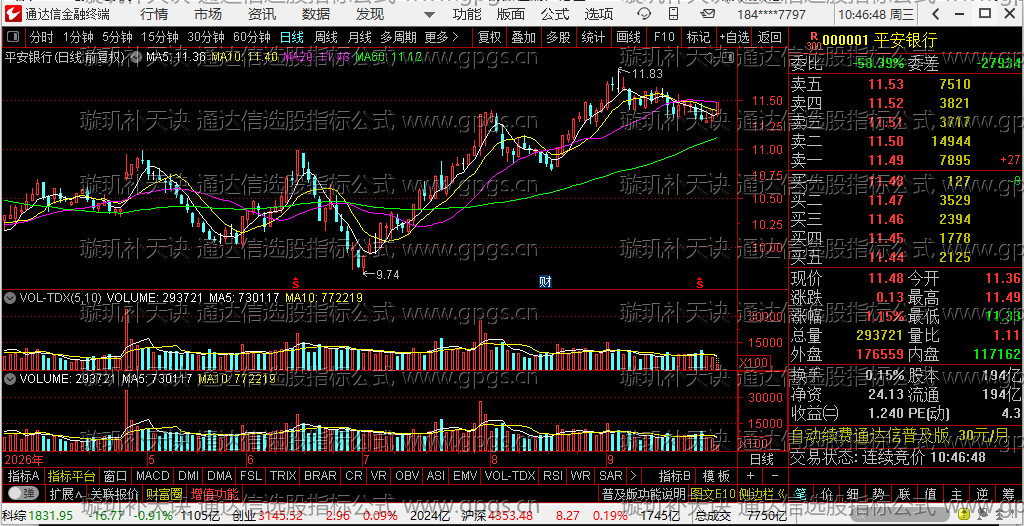This screenshot has width=1024, height=526.
Task: Open the 公式 menu
Action: [x=555, y=14]
